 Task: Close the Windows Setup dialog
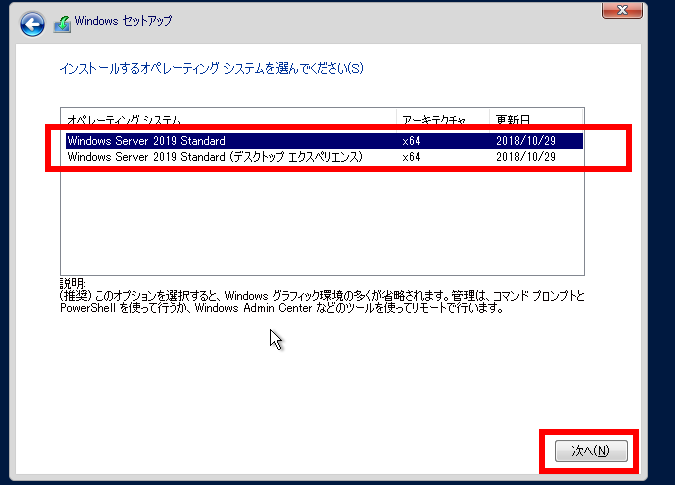pyautogui.click(x=622, y=10)
